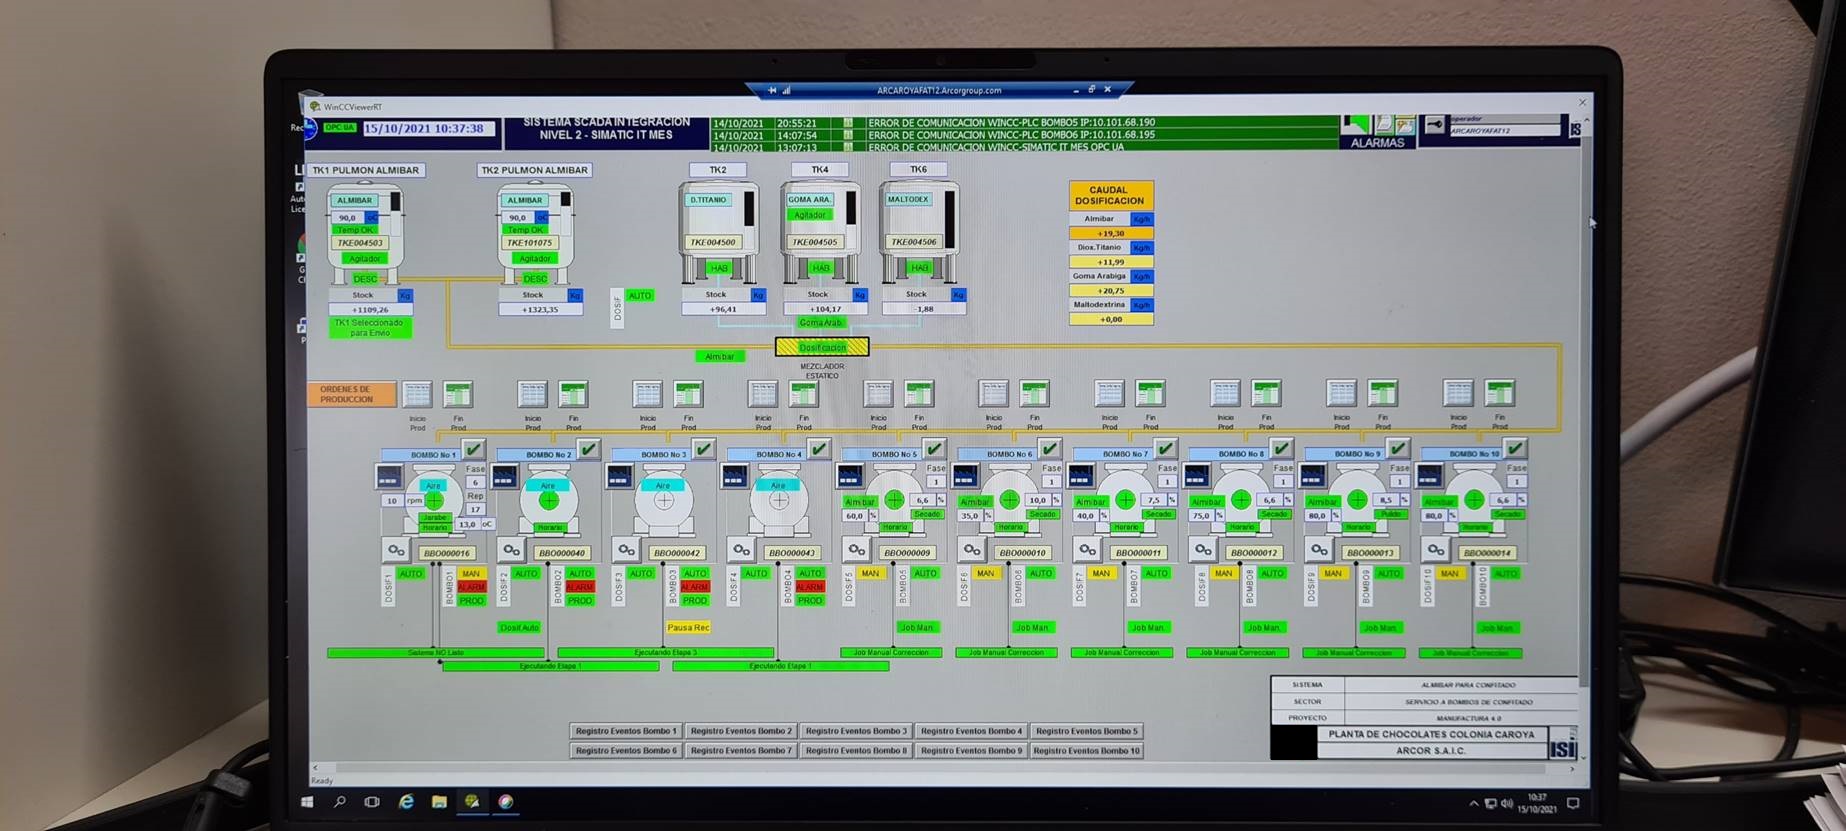This screenshot has width=1846, height=831.
Task: Select the Bombo 6 Almibar percent field 35,0
Action: pyautogui.click(x=969, y=516)
